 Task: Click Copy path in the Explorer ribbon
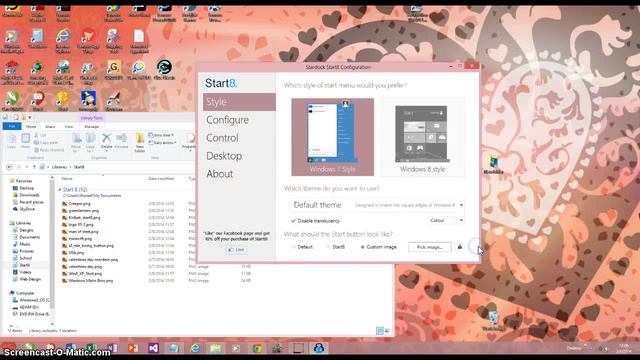pyautogui.click(x=46, y=142)
